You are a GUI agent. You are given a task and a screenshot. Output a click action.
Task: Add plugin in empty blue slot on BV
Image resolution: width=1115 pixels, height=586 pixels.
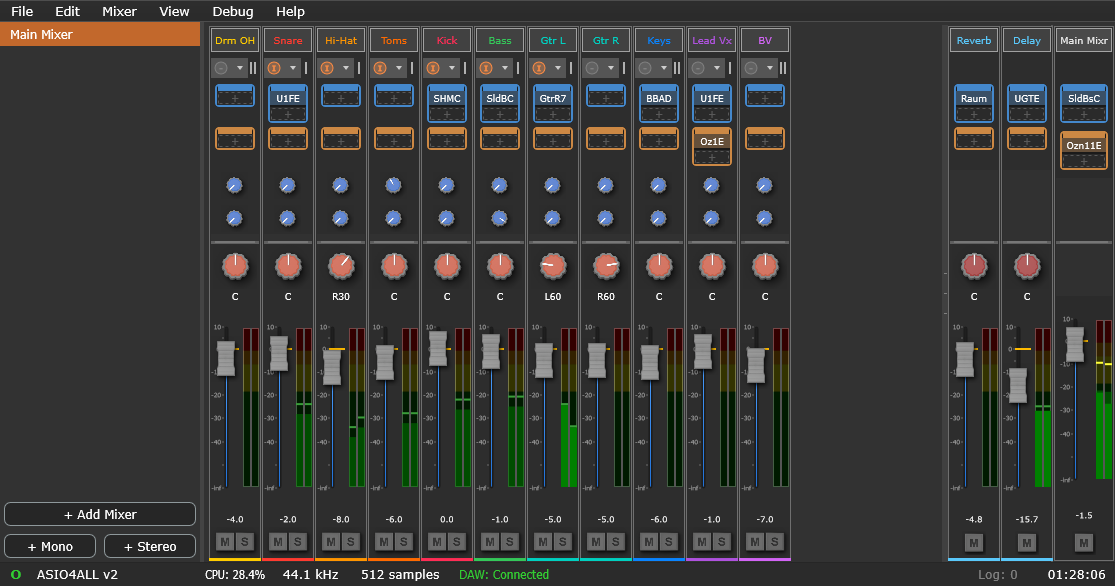click(x=765, y=96)
